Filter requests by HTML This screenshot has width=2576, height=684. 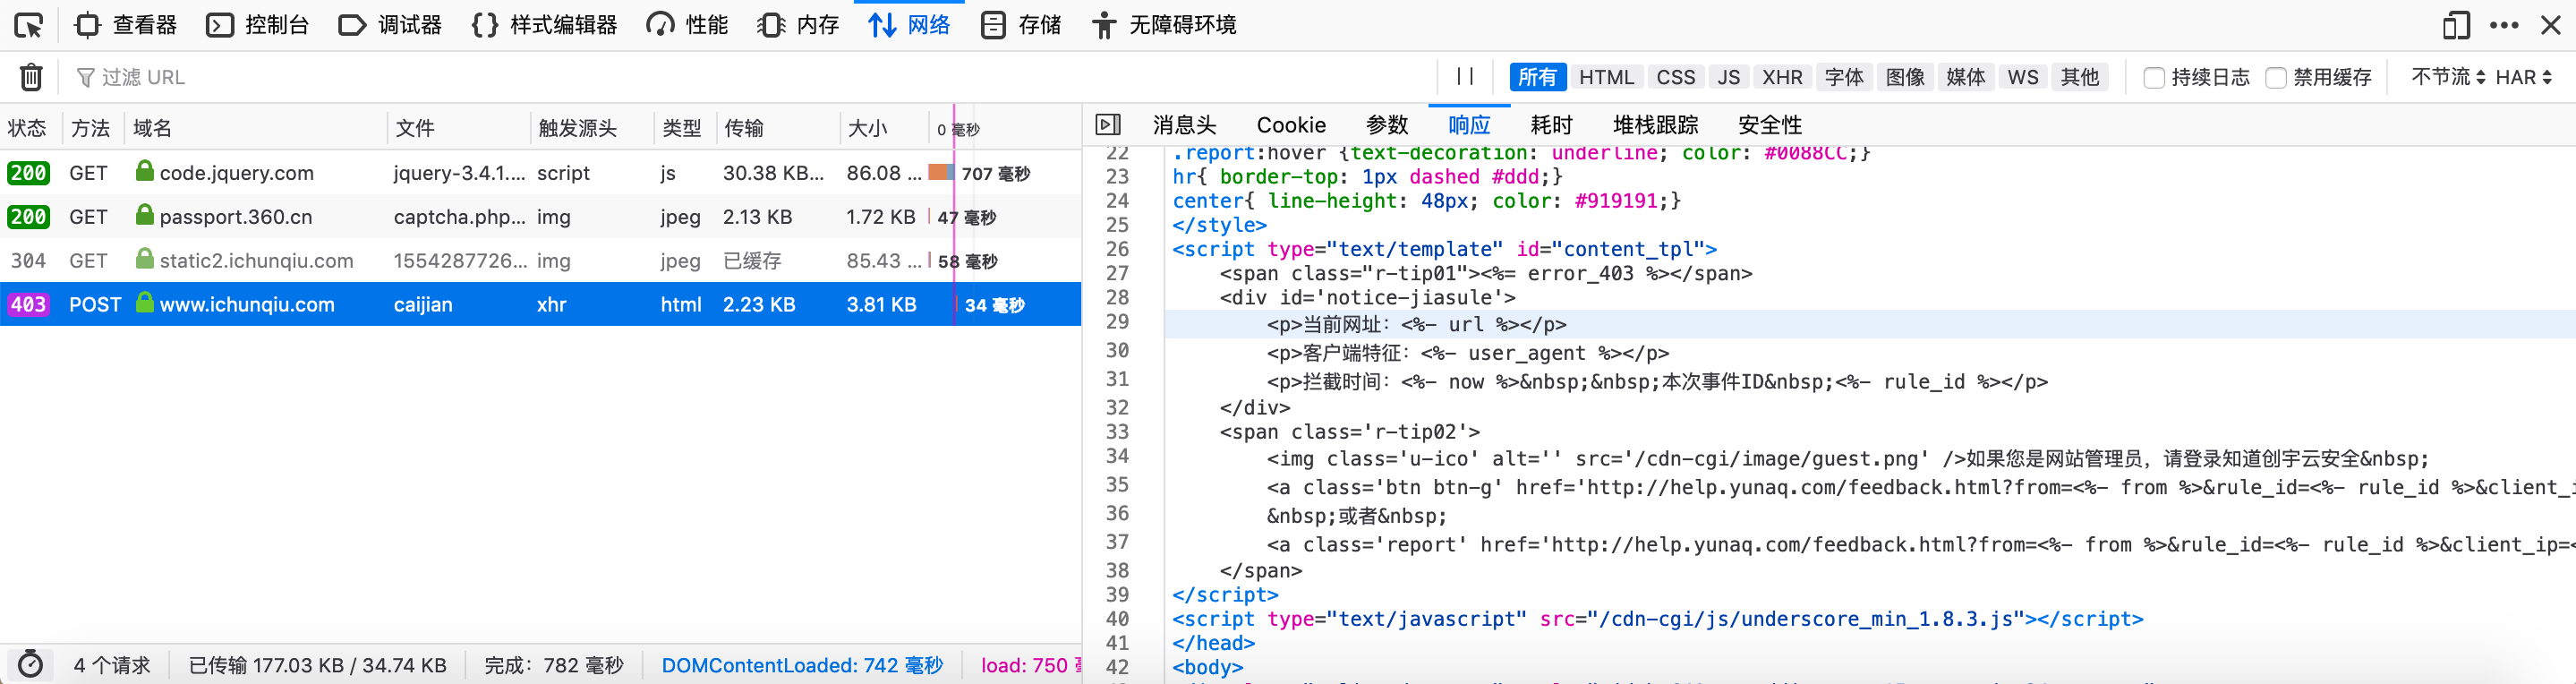[1606, 77]
